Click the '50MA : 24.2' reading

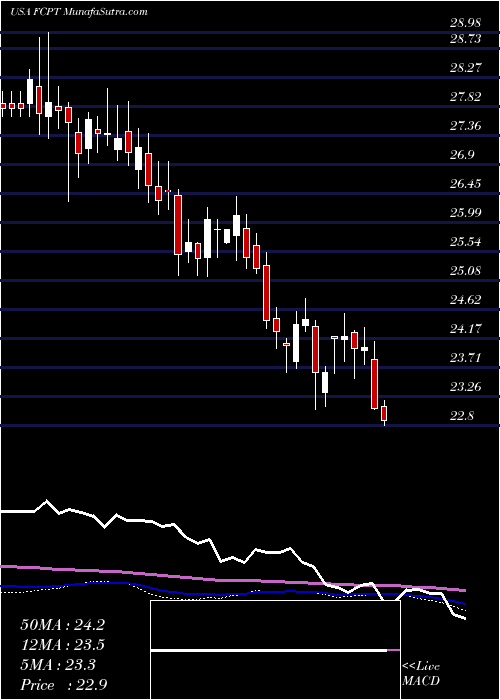(62, 625)
